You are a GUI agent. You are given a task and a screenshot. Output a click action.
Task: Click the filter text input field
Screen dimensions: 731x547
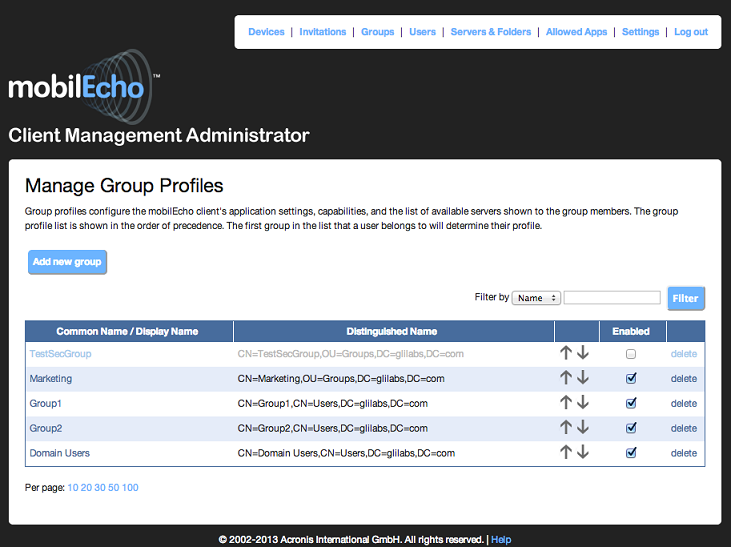point(612,298)
